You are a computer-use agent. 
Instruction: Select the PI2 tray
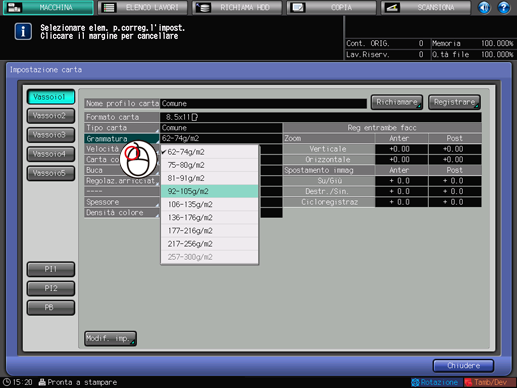pos(51,288)
